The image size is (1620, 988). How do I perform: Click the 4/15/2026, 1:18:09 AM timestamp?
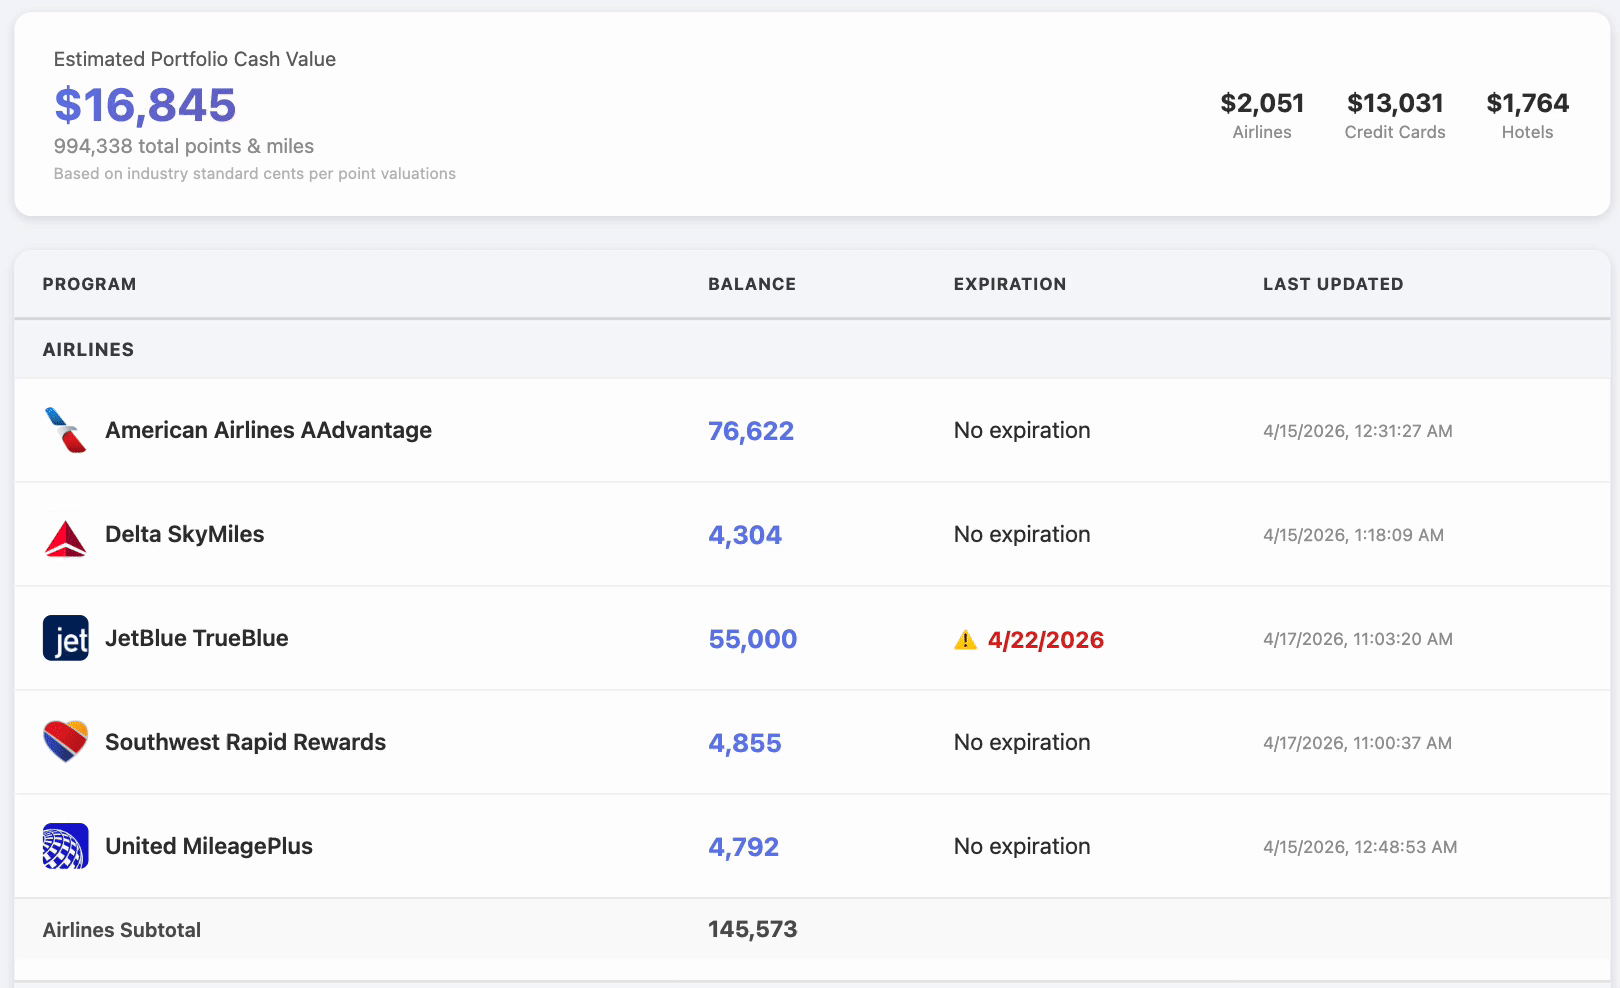click(1353, 535)
